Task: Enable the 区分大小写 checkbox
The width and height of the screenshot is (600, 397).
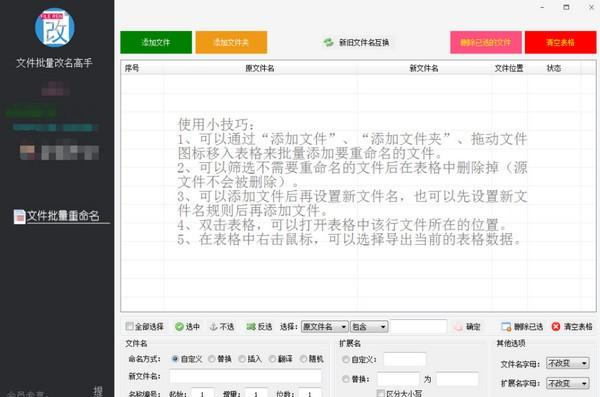Action: coord(380,393)
